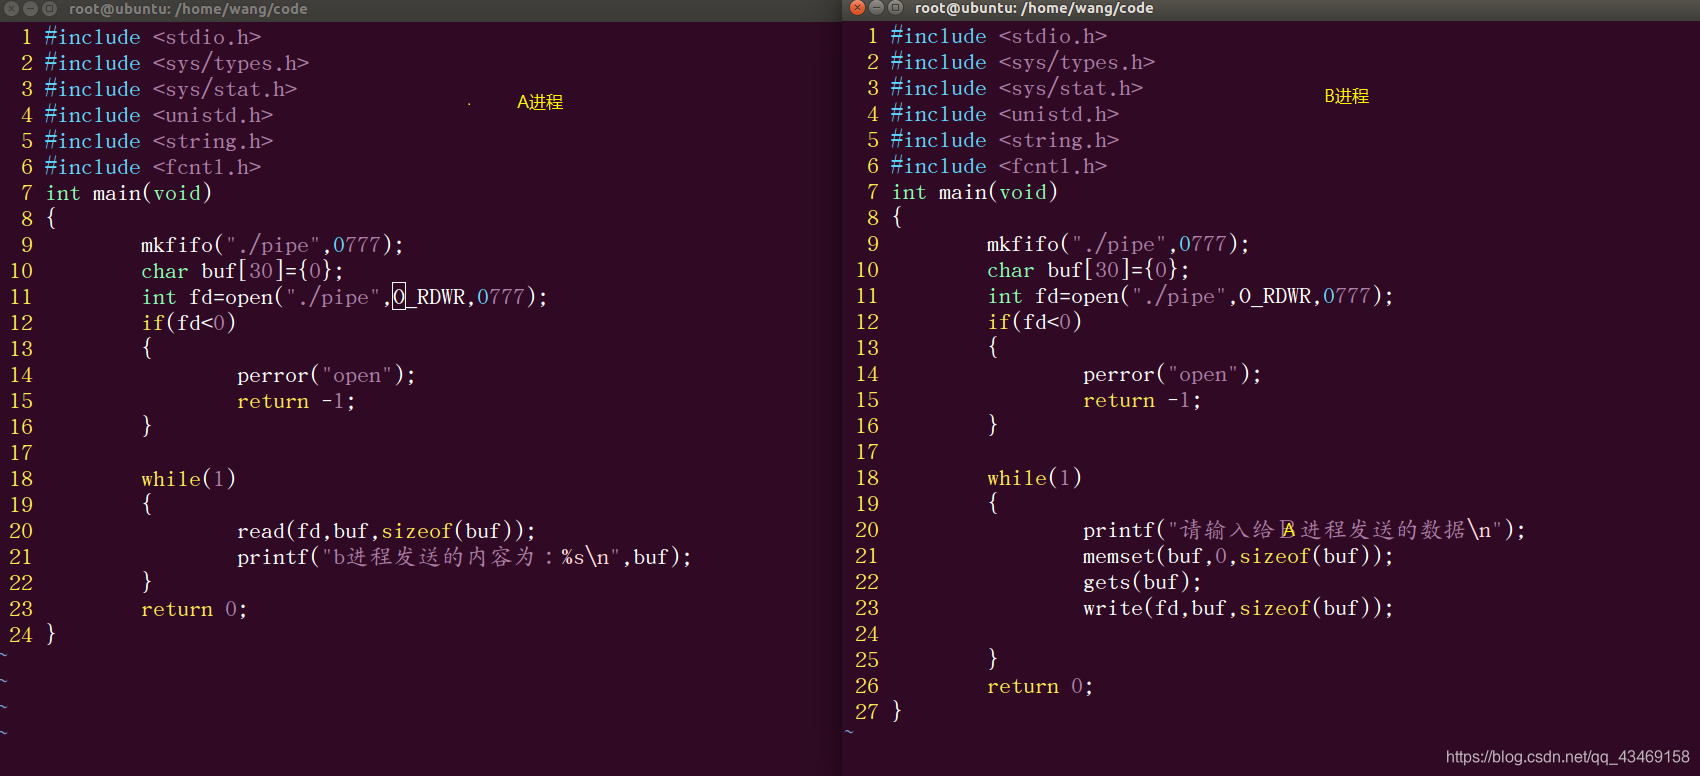Click <sys/stat.h> include line in left window
This screenshot has width=1700, height=776.
171,89
